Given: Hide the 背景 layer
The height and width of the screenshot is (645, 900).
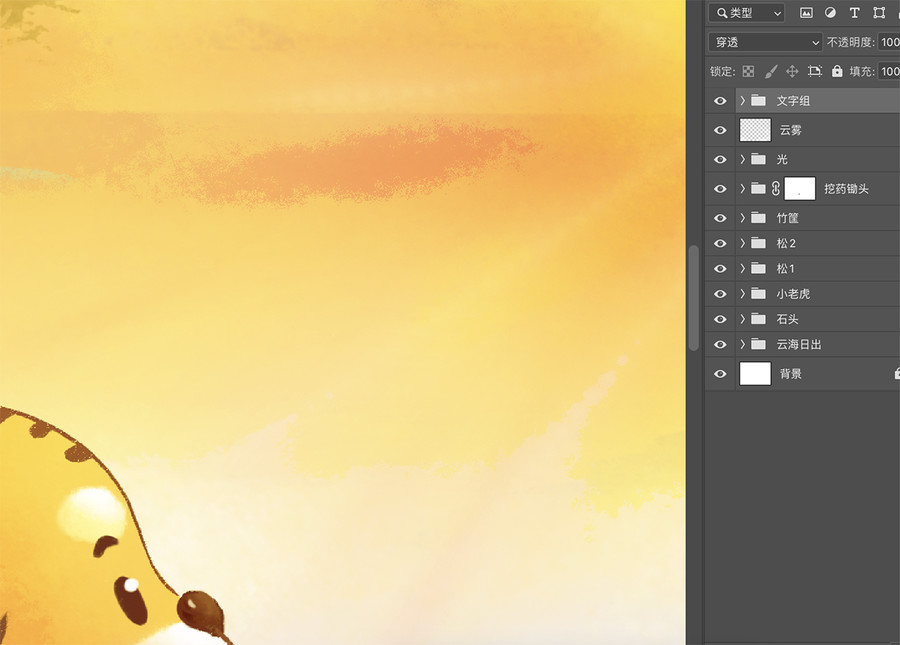Looking at the screenshot, I should 720,374.
